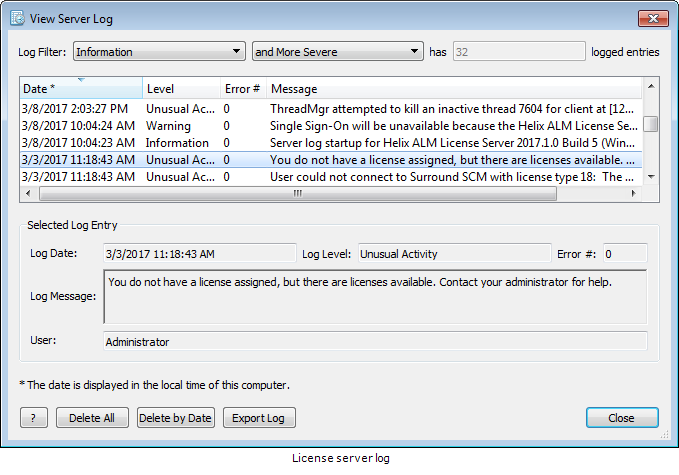Select the ThreadMgr 2:03:27 PM log entry
Viewport: 679px width, 475px height.
pyautogui.click(x=330, y=108)
